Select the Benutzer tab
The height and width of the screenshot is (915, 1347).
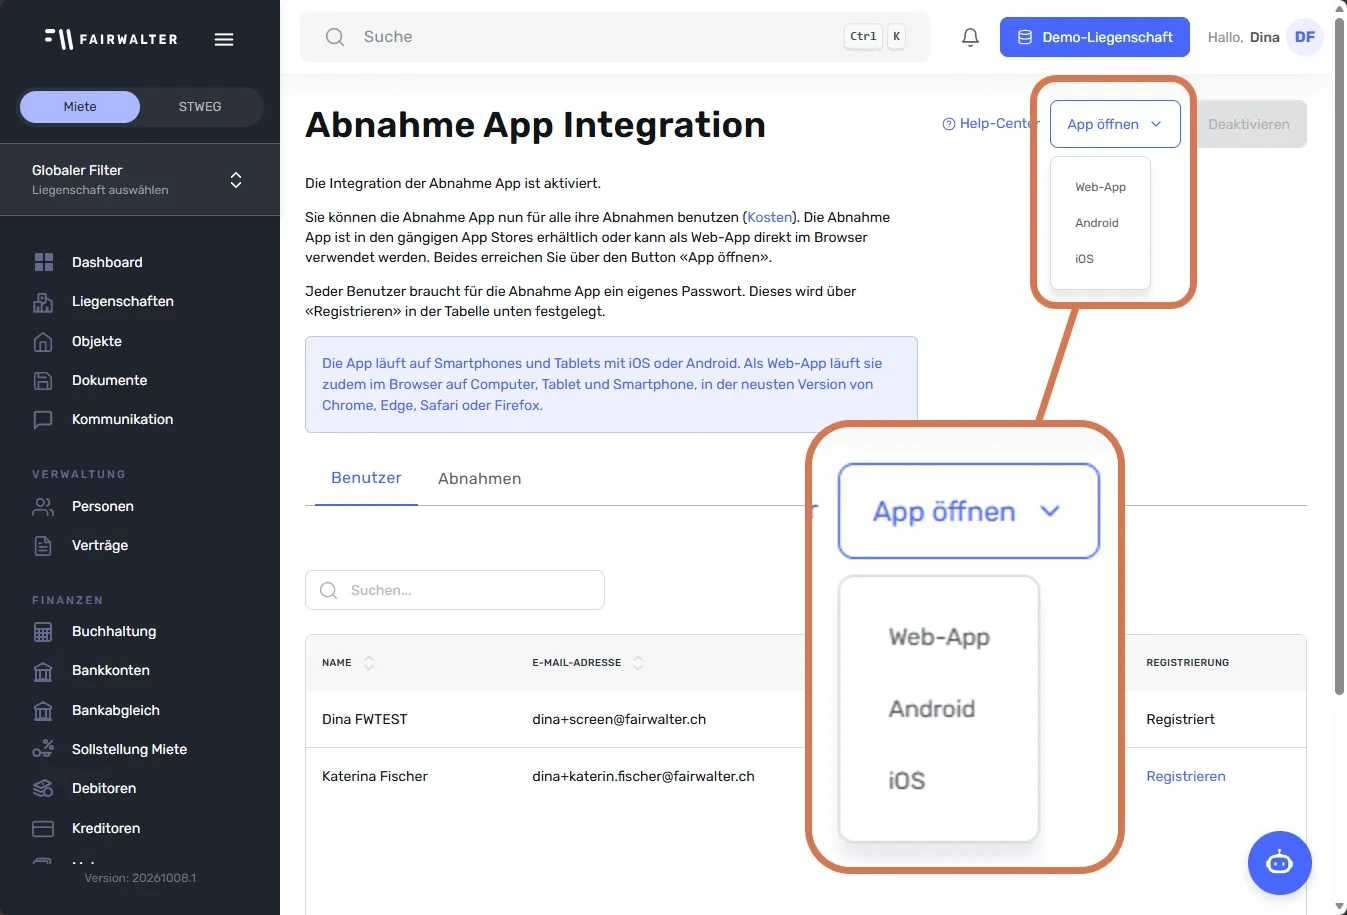pos(366,478)
